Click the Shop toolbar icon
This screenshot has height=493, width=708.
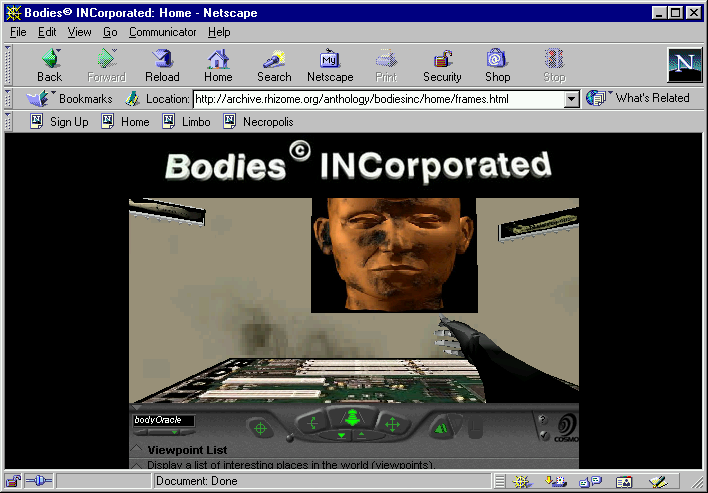[498, 59]
